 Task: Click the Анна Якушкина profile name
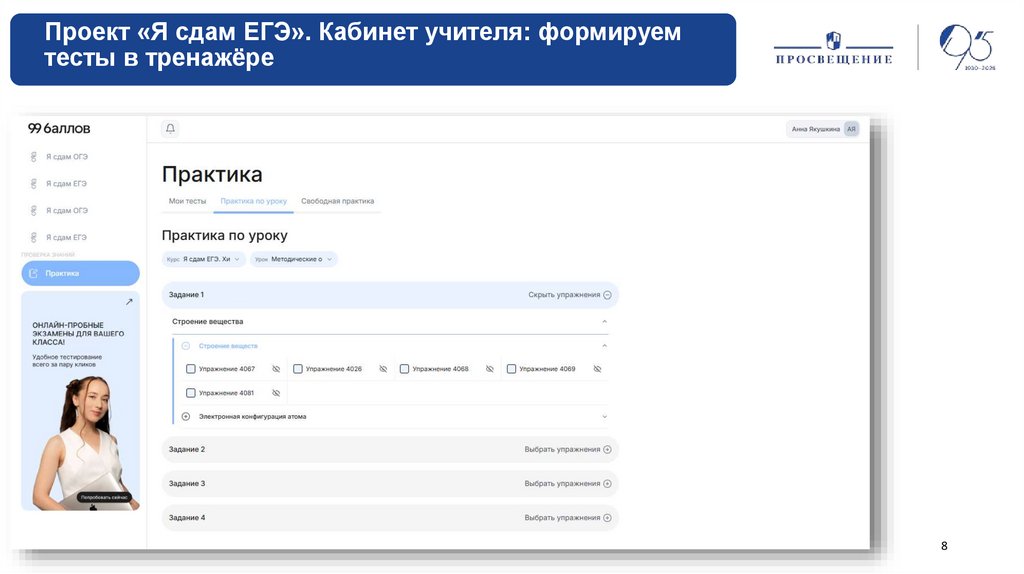816,129
